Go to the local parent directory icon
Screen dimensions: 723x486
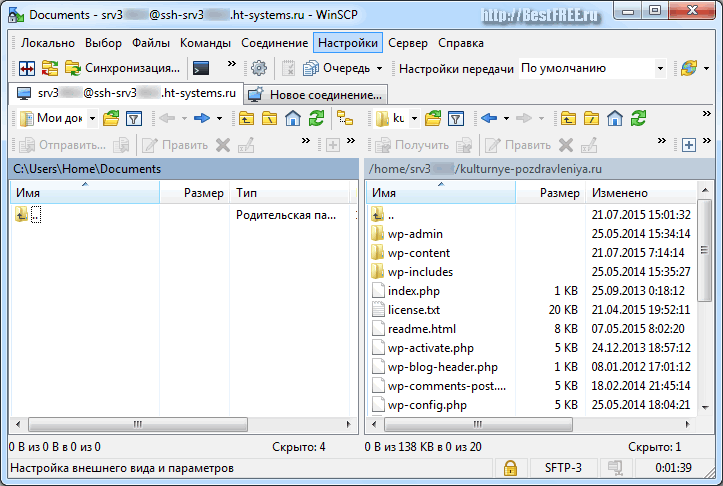click(246, 119)
